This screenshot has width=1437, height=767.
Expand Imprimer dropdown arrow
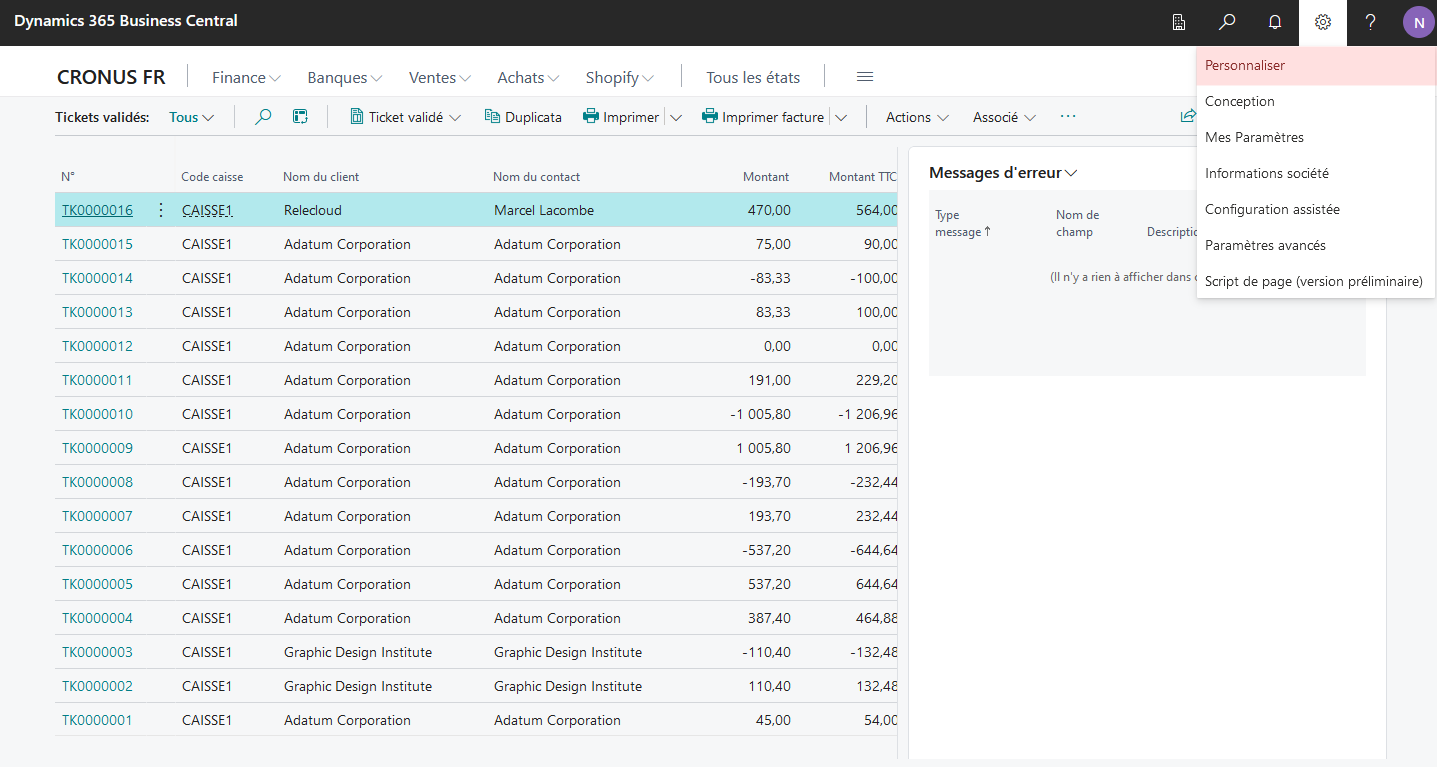point(676,117)
